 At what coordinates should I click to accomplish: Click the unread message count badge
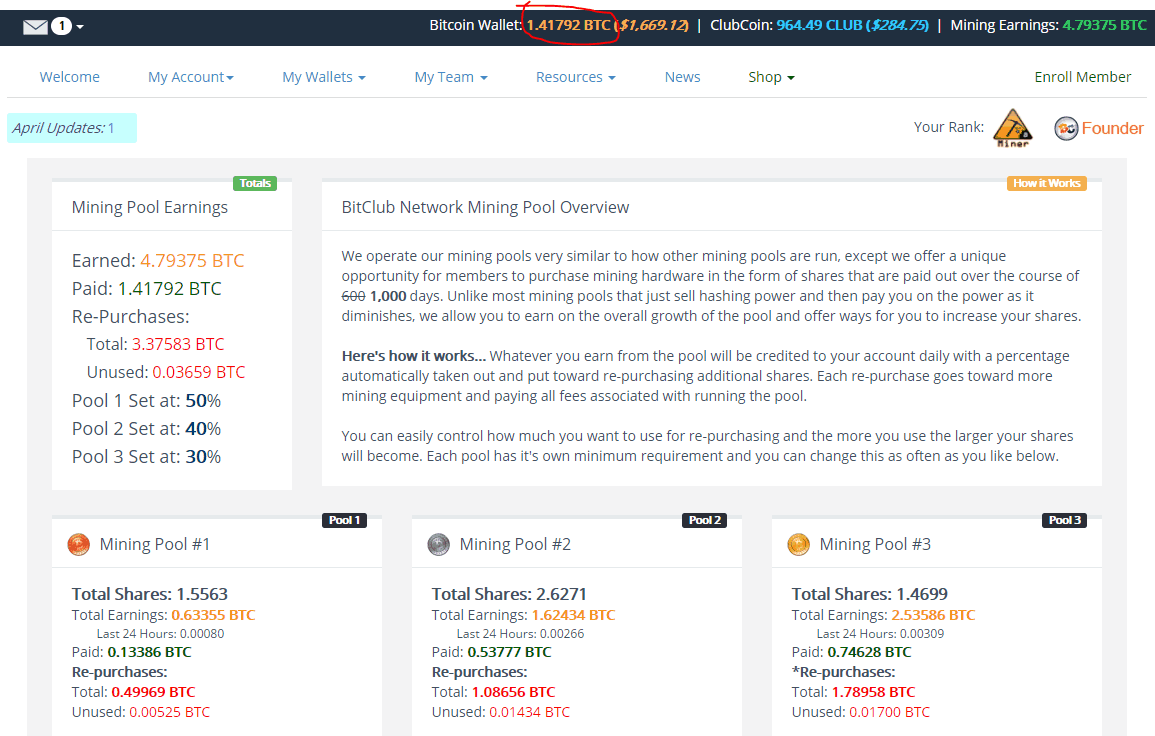pyautogui.click(x=62, y=27)
